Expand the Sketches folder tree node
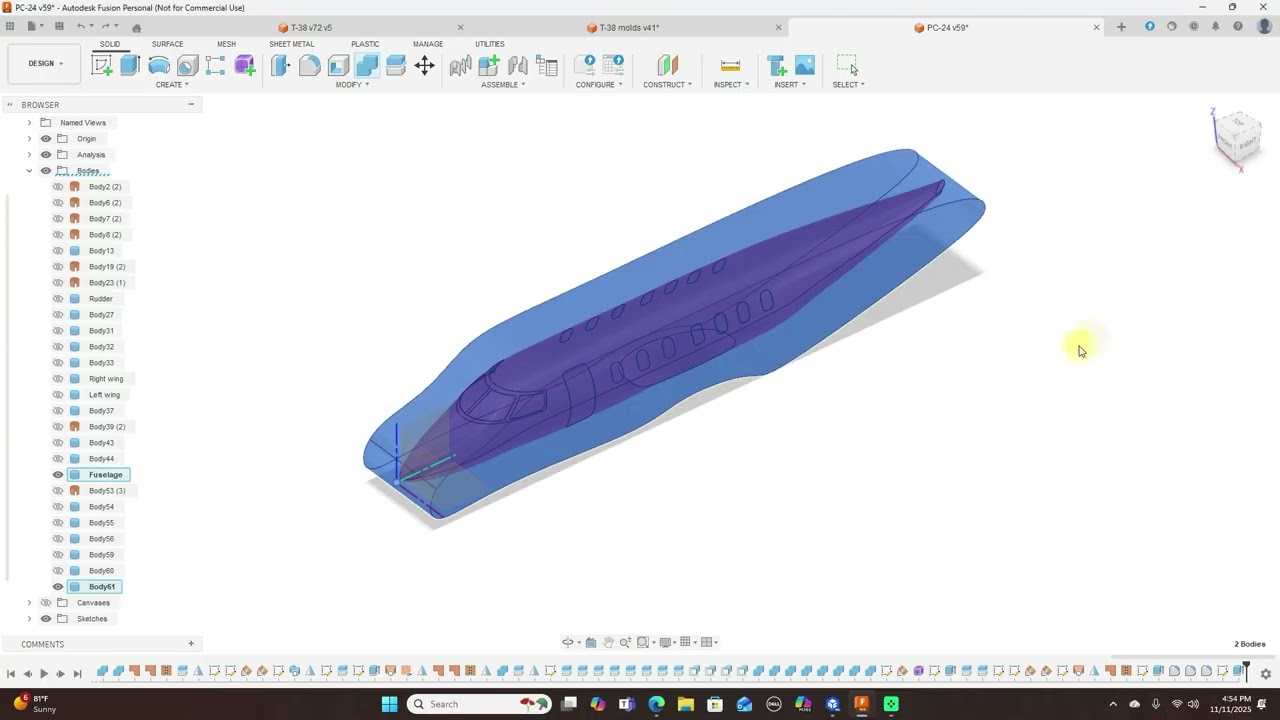The height and width of the screenshot is (720, 1280). pyautogui.click(x=29, y=619)
